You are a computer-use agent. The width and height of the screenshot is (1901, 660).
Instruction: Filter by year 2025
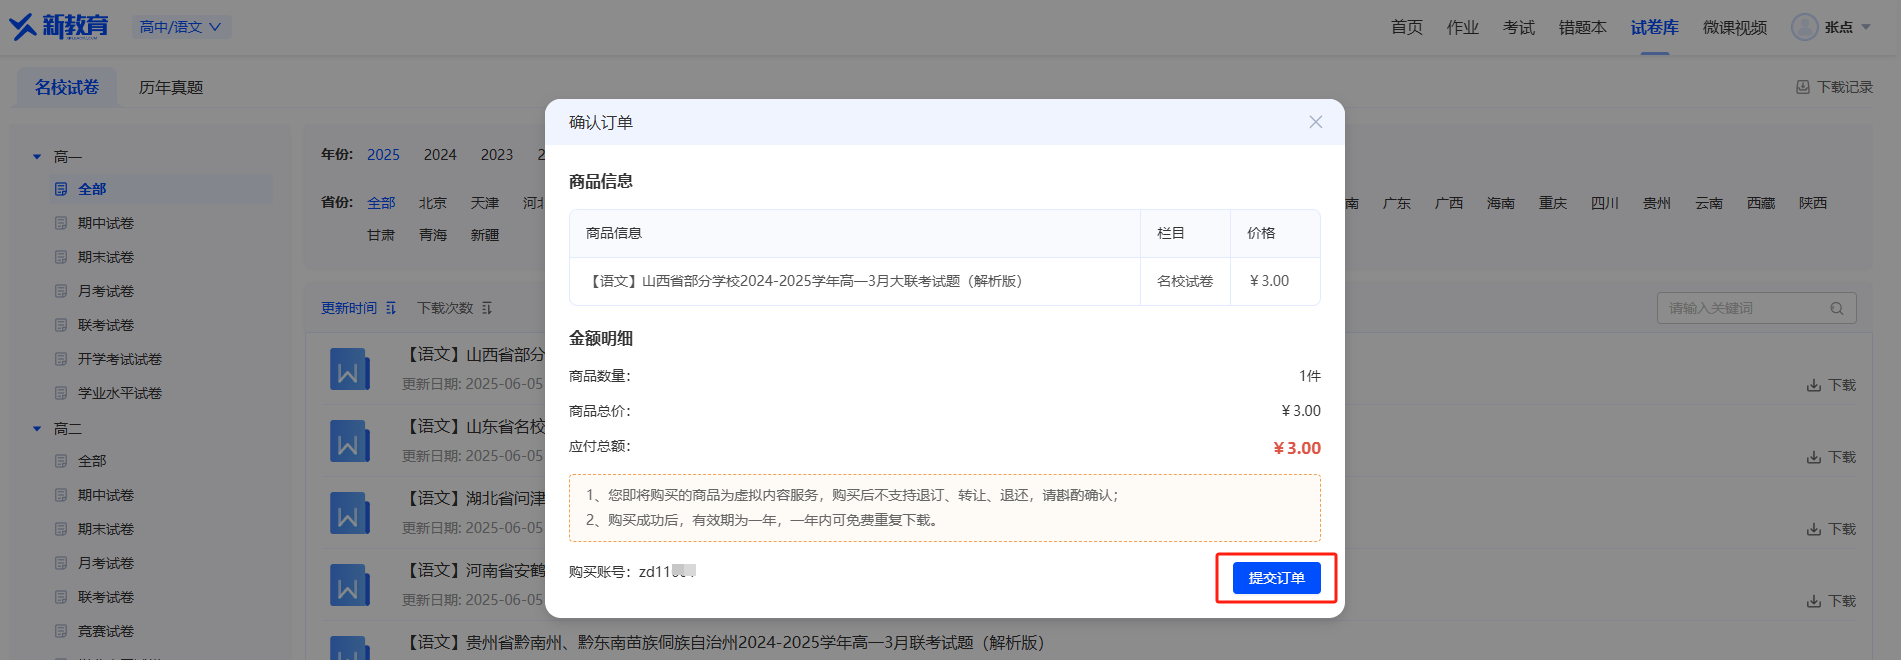[x=383, y=154]
